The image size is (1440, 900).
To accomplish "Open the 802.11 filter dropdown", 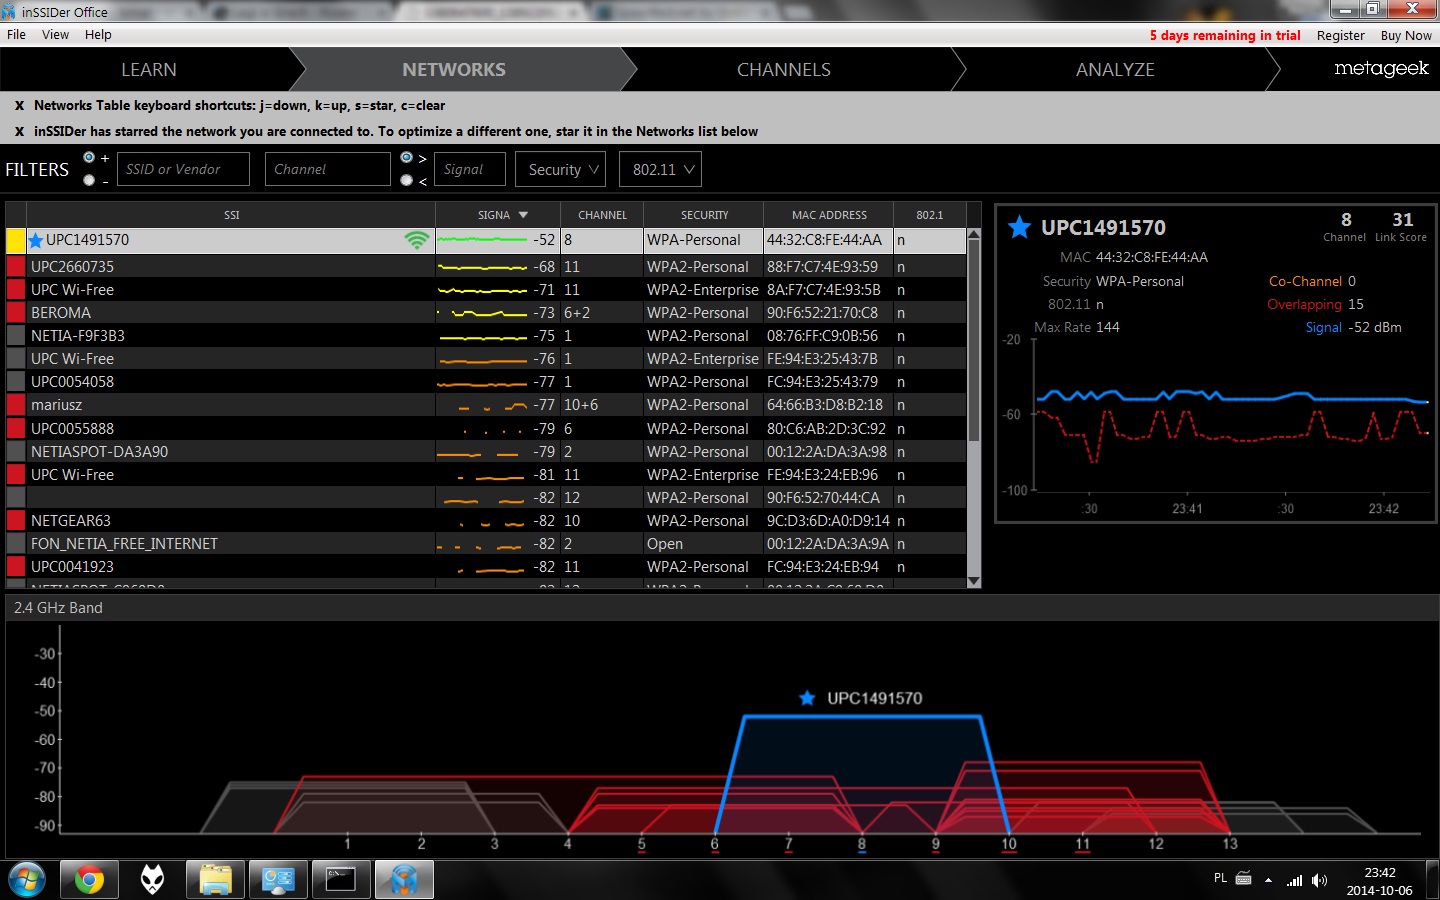I will coord(660,169).
